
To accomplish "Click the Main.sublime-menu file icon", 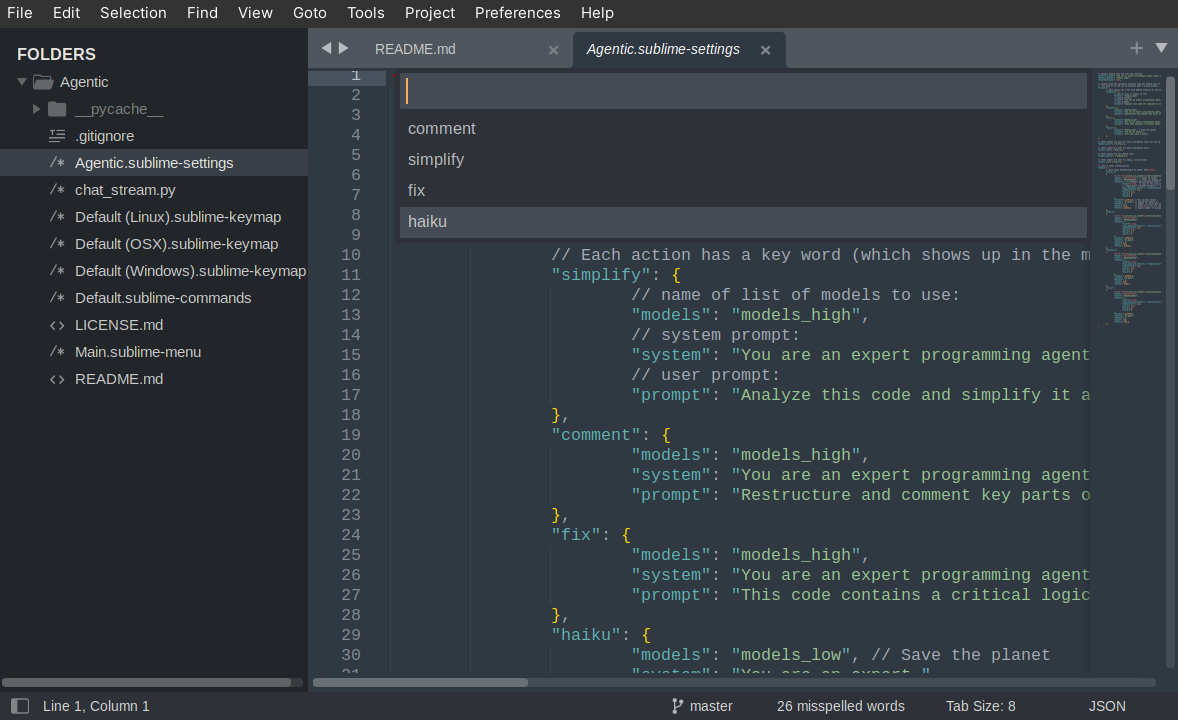I will tap(57, 351).
